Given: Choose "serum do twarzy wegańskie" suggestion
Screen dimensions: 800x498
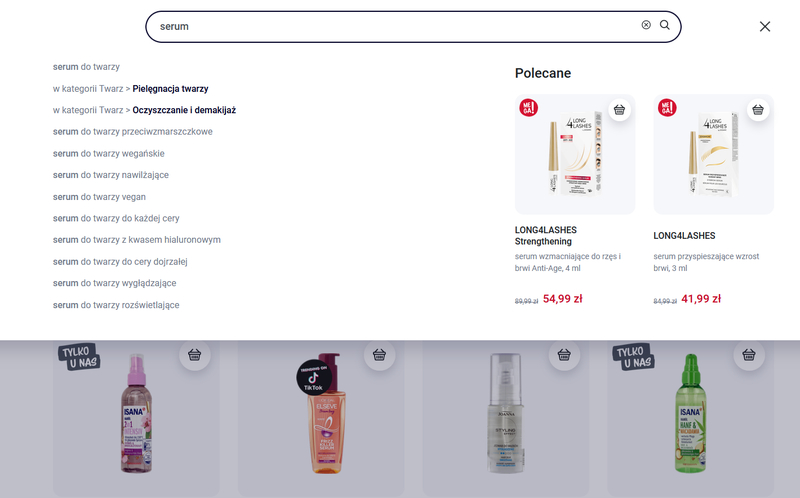Looking at the screenshot, I should coord(109,154).
